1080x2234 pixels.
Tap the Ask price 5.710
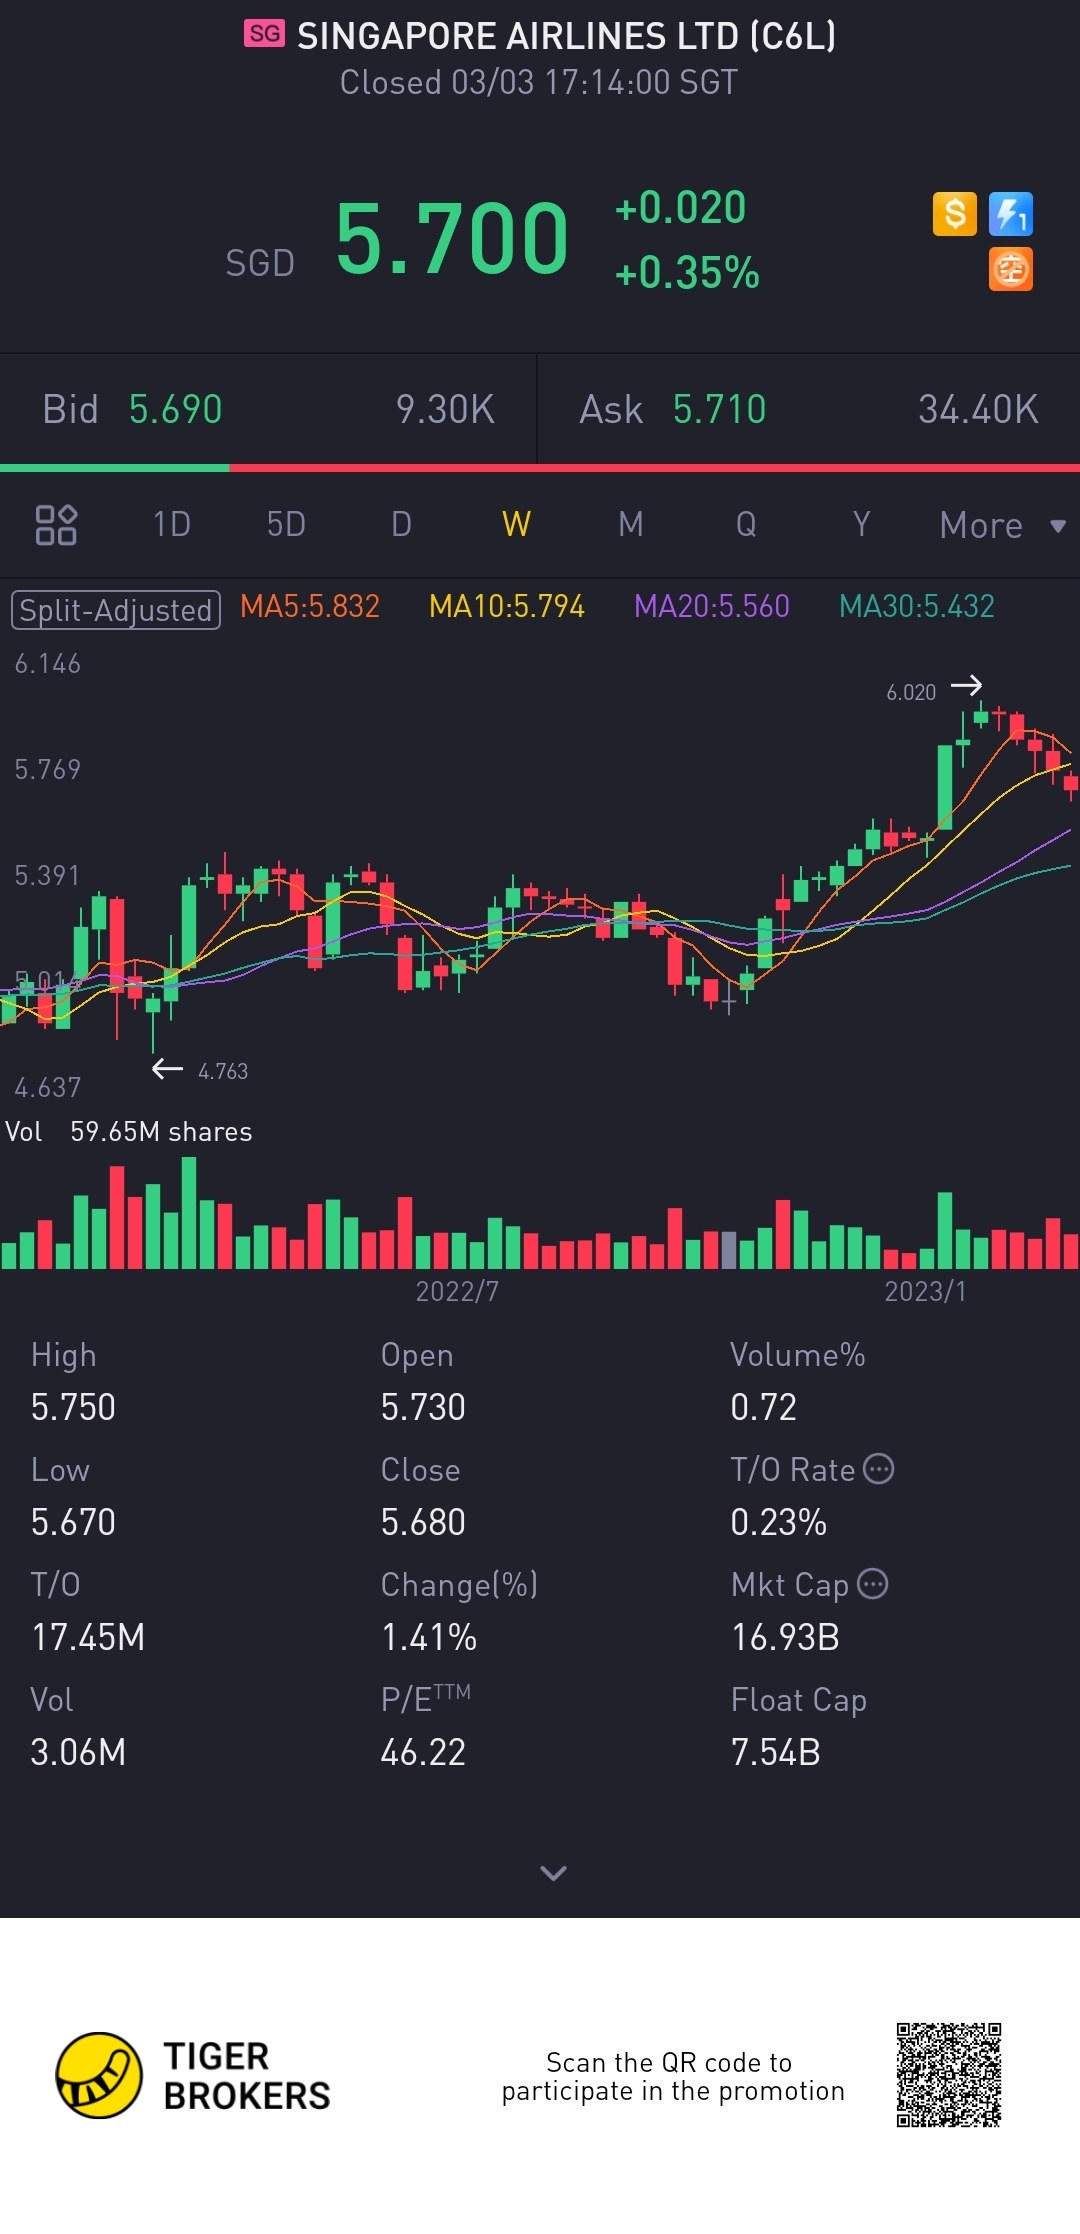[720, 410]
